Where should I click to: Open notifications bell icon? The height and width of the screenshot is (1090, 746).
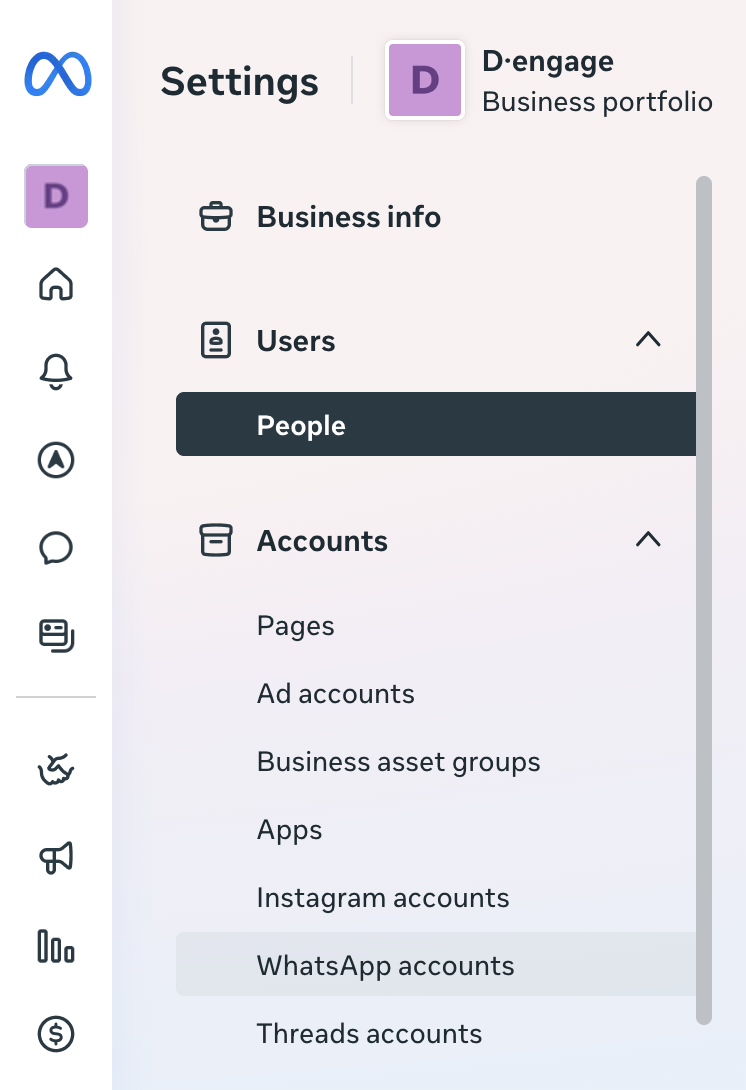(x=56, y=371)
